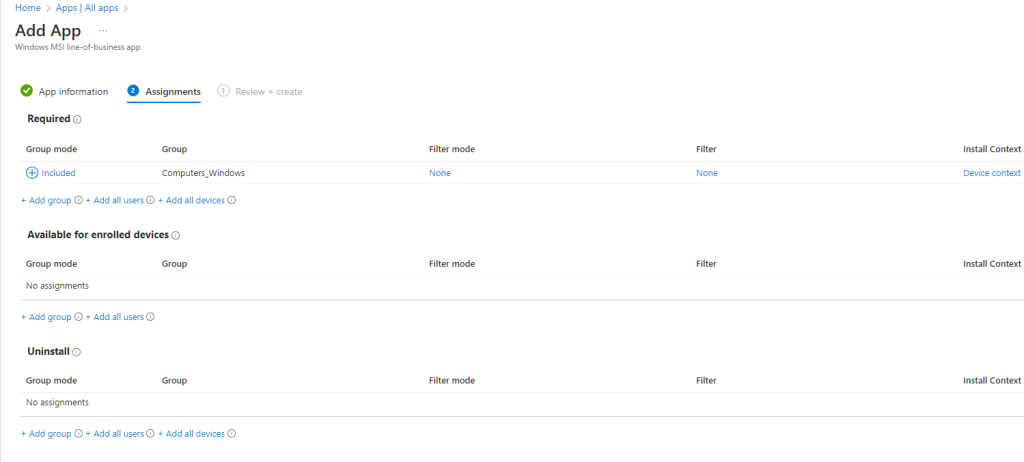Click Add all users under Required section
The height and width of the screenshot is (462, 1024).
[x=115, y=200]
